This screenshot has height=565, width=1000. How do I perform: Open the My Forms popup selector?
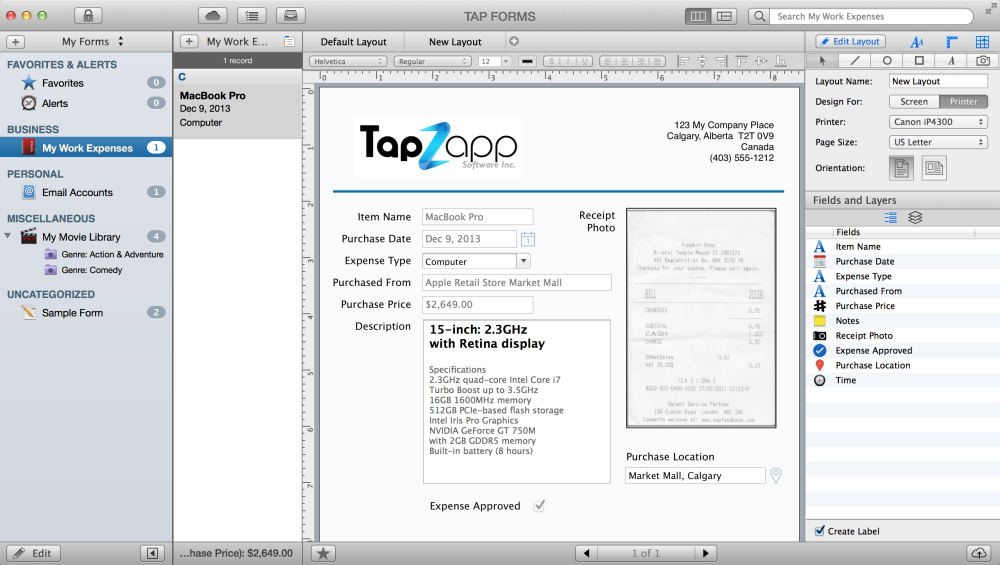point(93,41)
